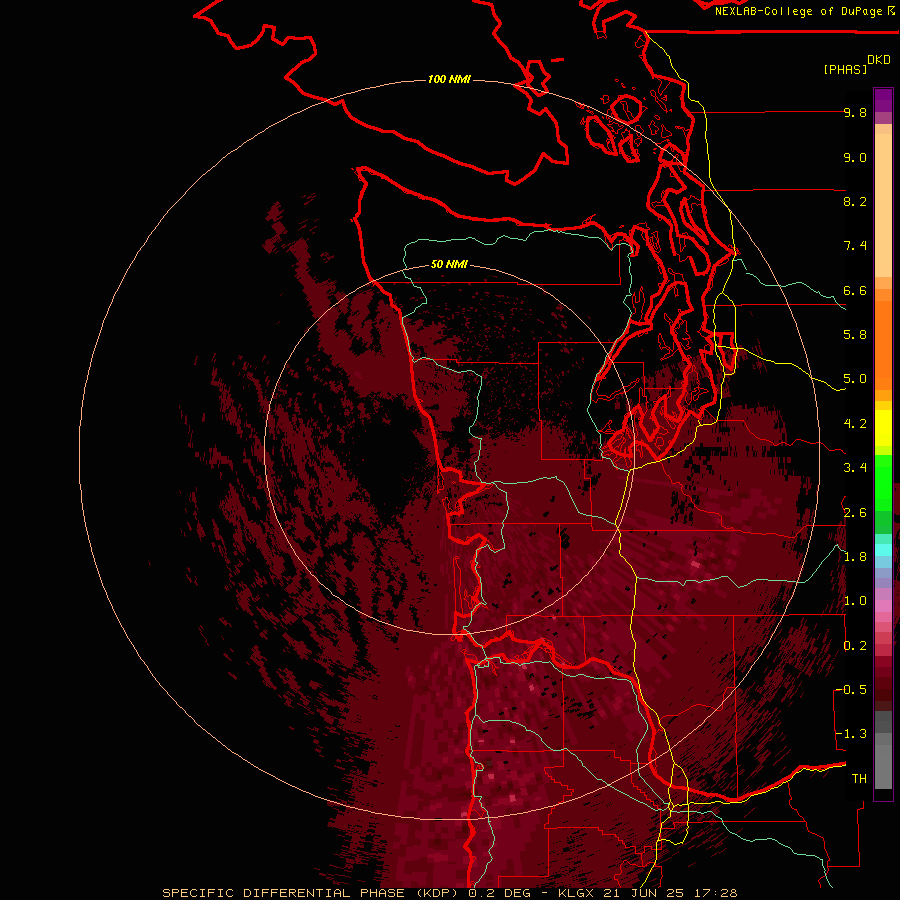Select the 9.8 legend value
This screenshot has height=900, width=900.
click(855, 112)
